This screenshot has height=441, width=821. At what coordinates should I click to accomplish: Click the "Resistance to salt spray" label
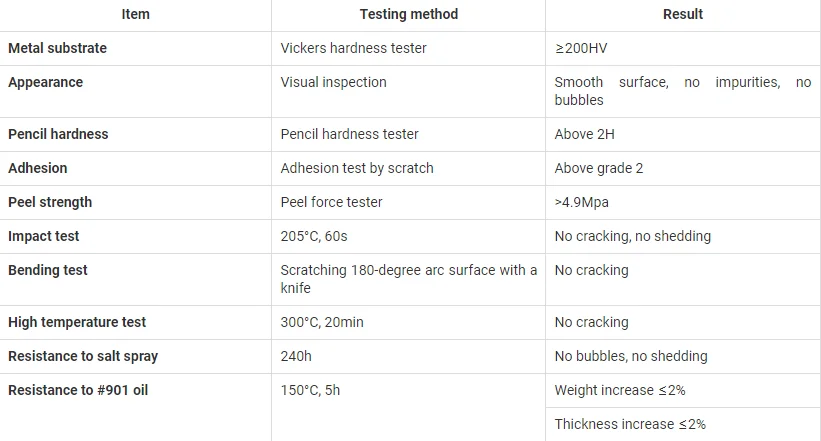(x=83, y=356)
